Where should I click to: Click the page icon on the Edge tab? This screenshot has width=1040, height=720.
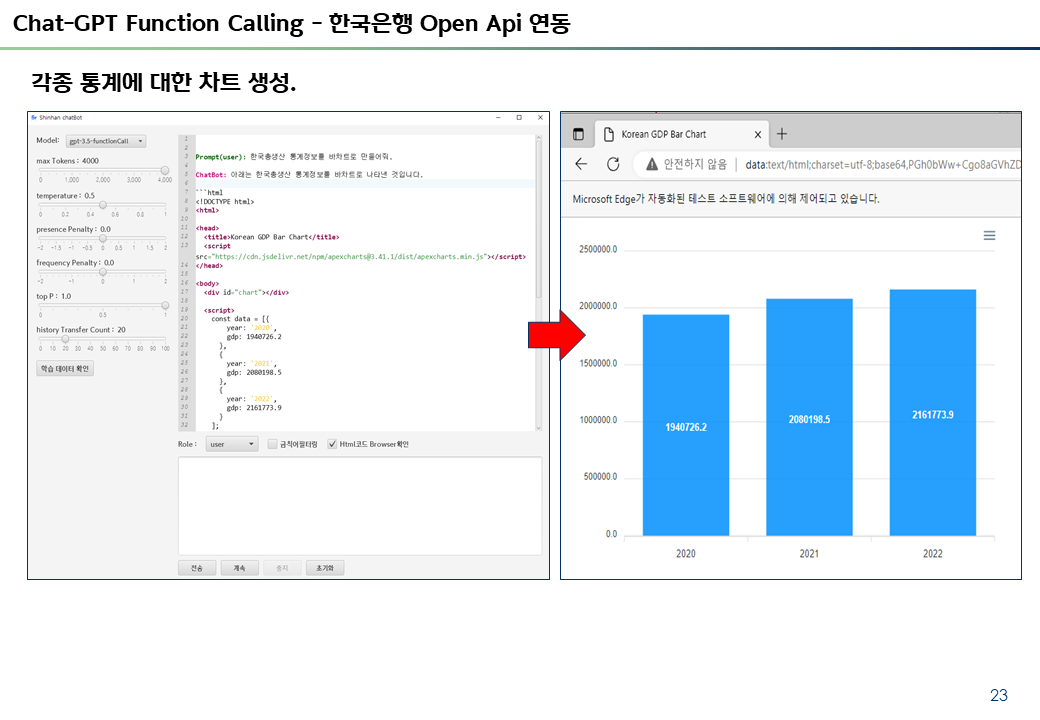point(609,135)
